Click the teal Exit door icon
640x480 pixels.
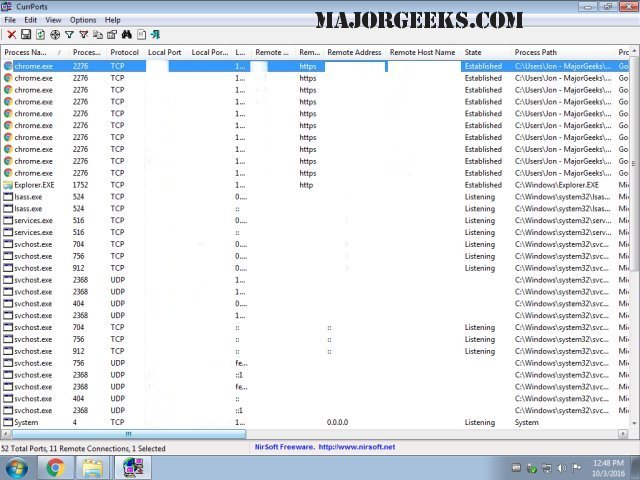[155, 35]
